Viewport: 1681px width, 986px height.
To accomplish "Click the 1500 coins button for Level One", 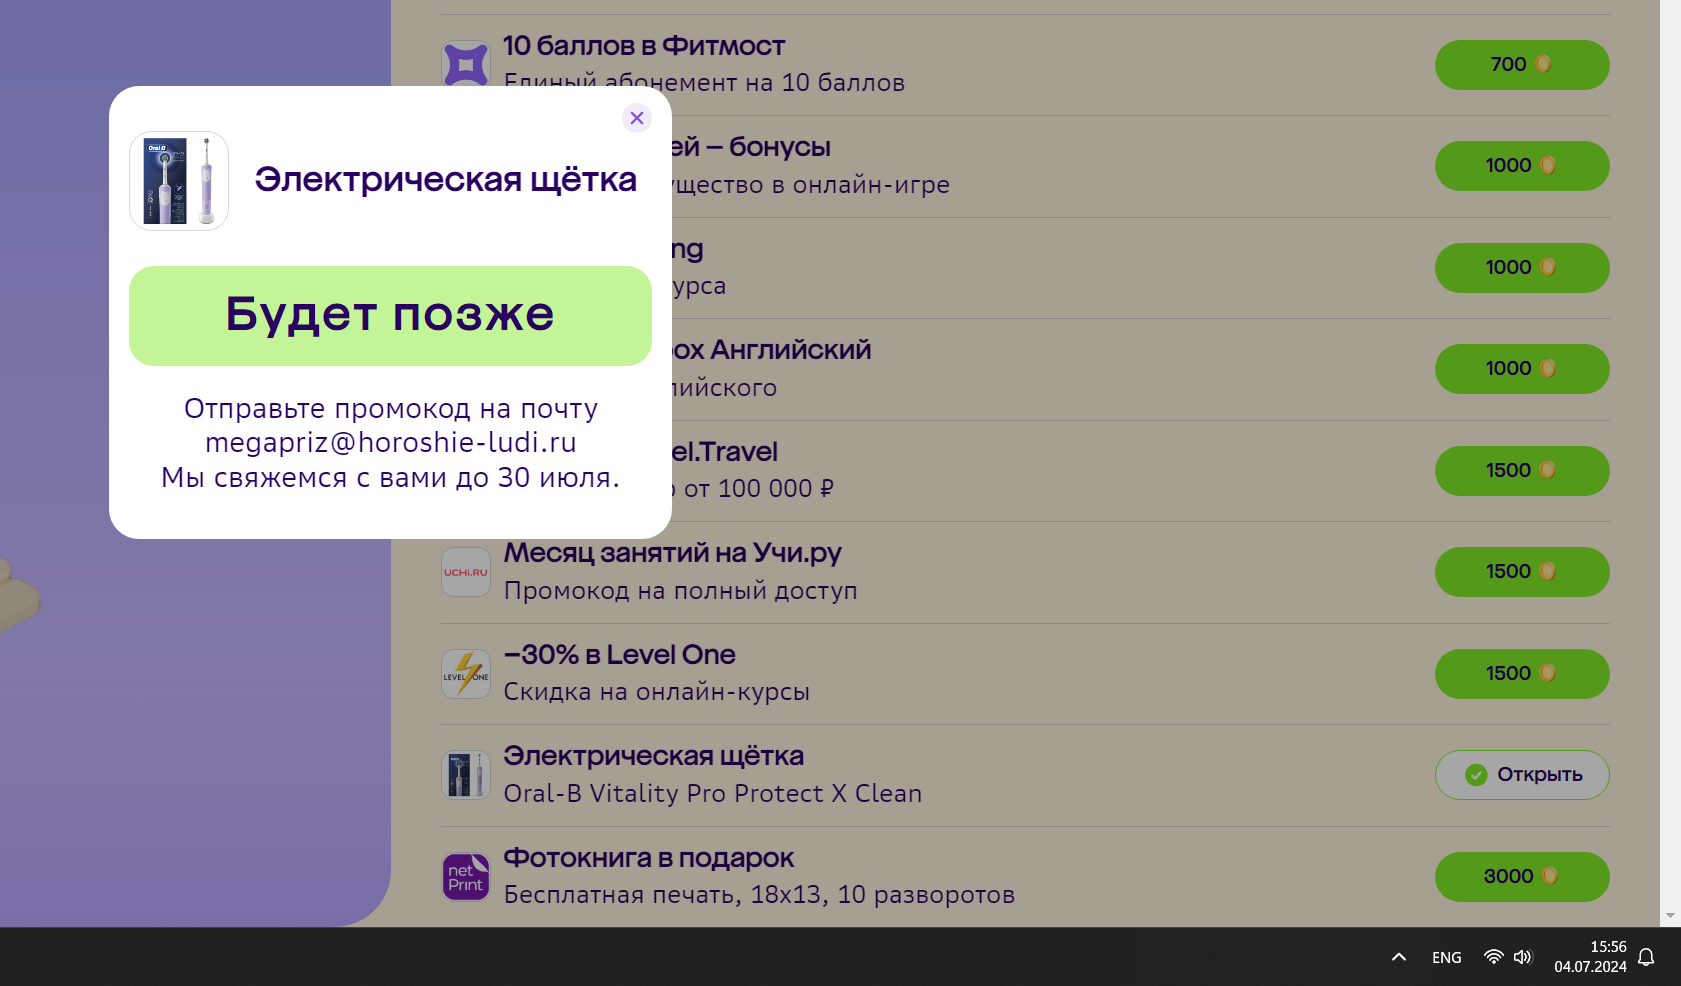I will click(x=1522, y=674).
